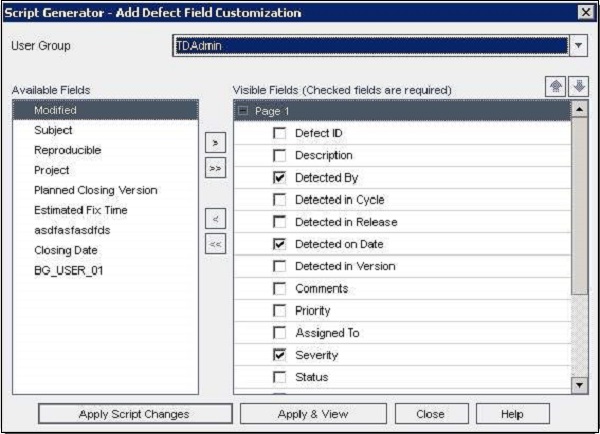Check the Defect ID checkbox

click(x=279, y=133)
